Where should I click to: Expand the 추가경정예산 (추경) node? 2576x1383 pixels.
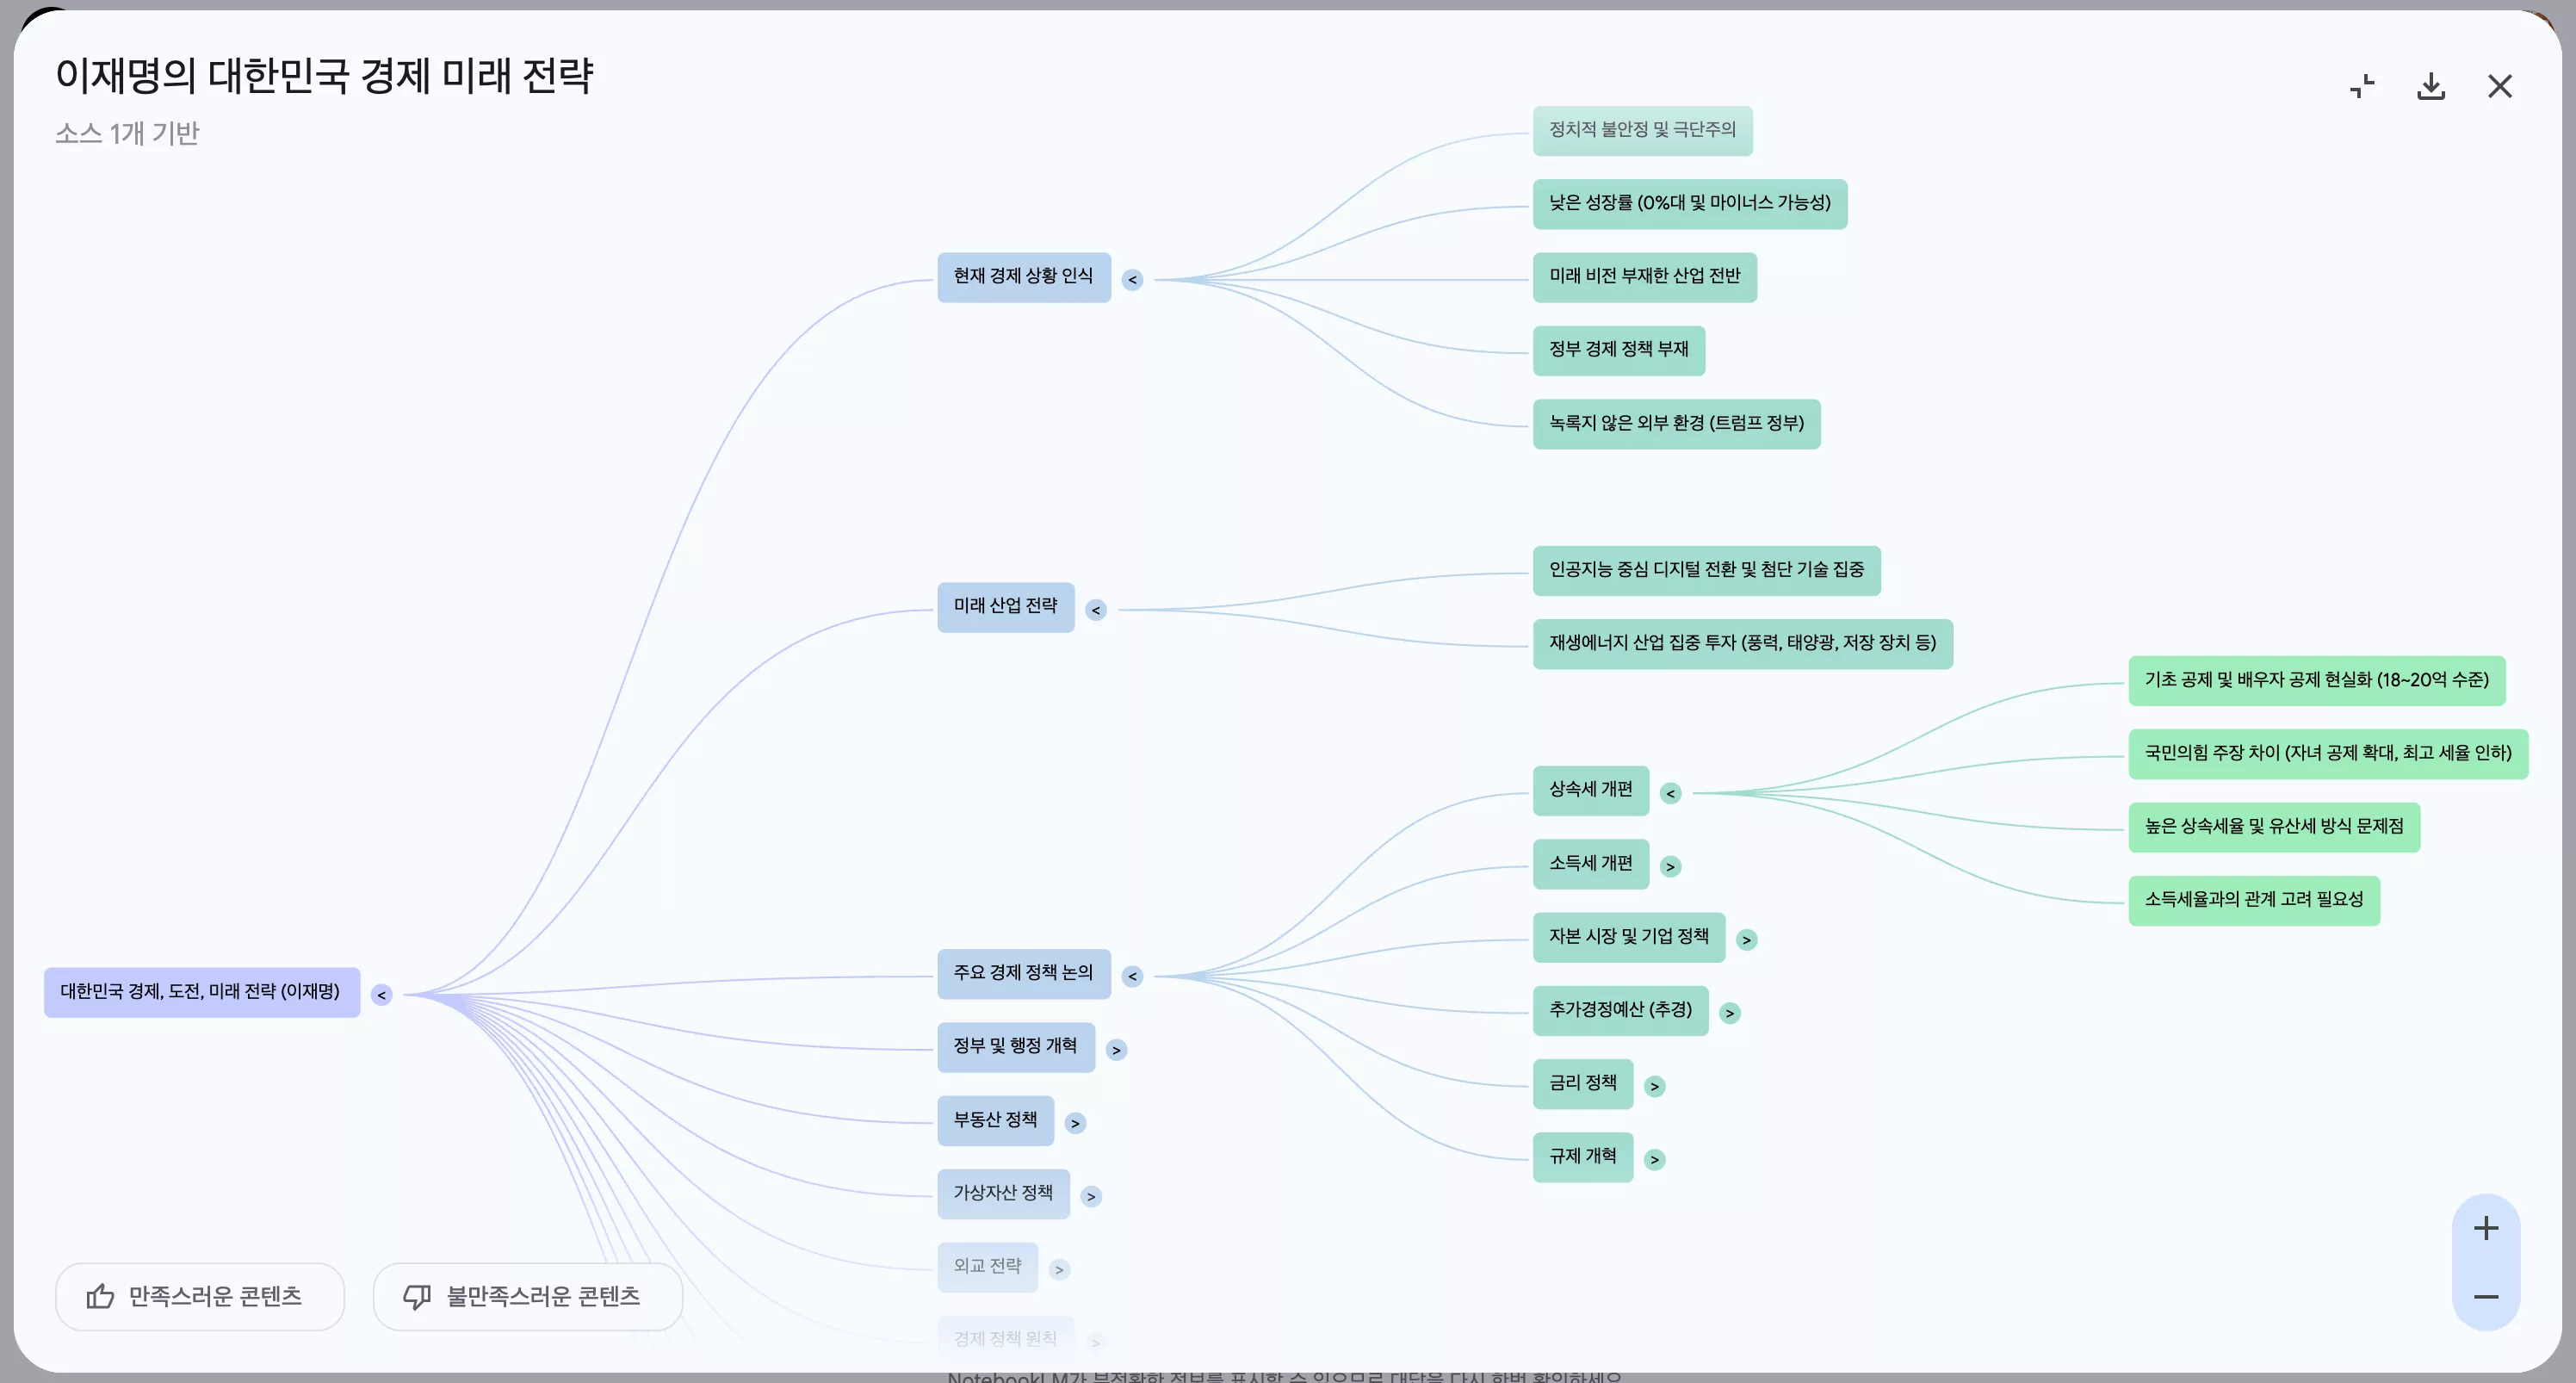click(x=1729, y=1013)
